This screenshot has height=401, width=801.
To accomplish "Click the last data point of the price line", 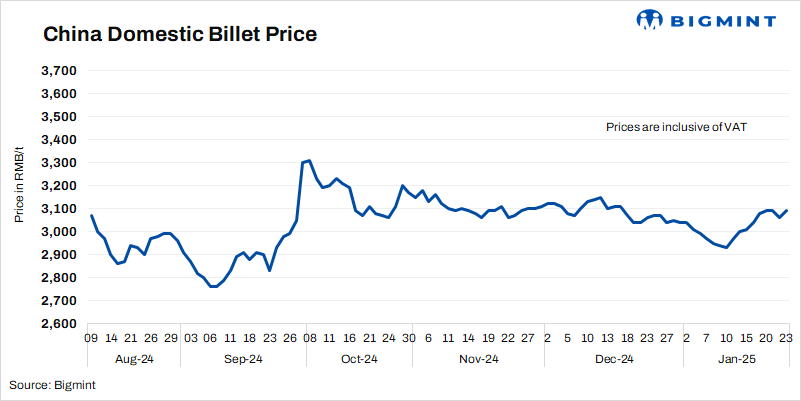I will 787,210.
